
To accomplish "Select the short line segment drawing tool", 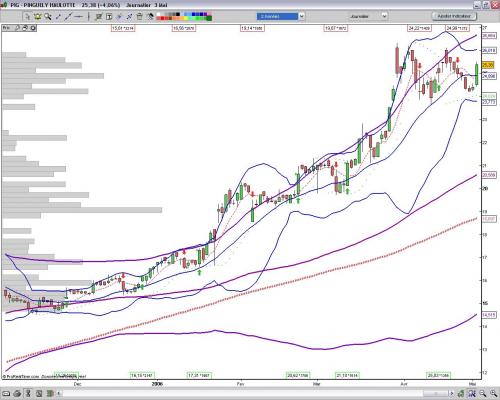I will click(x=58, y=16).
